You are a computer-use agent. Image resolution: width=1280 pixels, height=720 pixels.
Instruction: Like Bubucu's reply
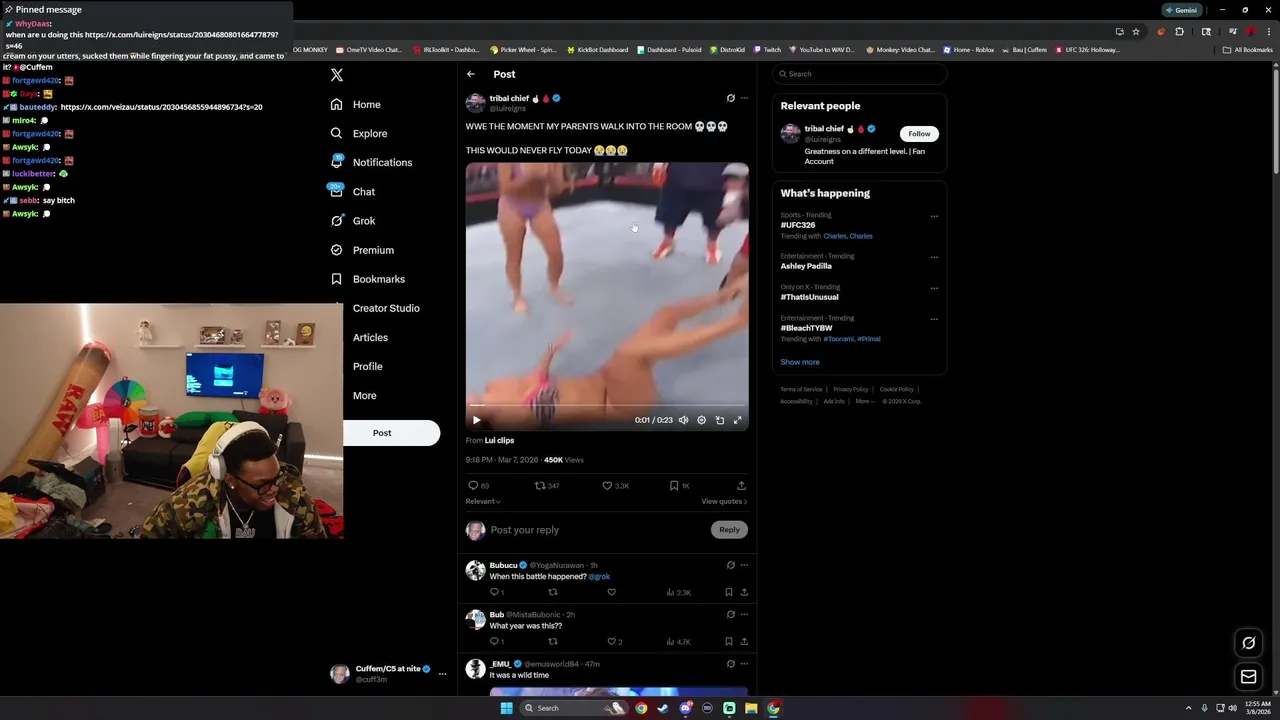coord(612,592)
